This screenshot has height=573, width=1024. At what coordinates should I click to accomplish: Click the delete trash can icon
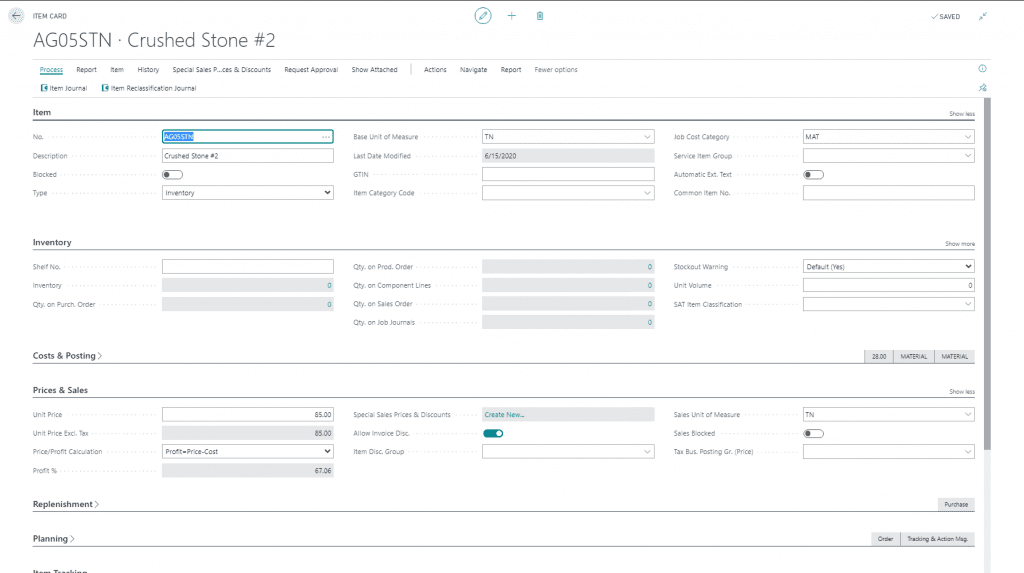point(540,16)
